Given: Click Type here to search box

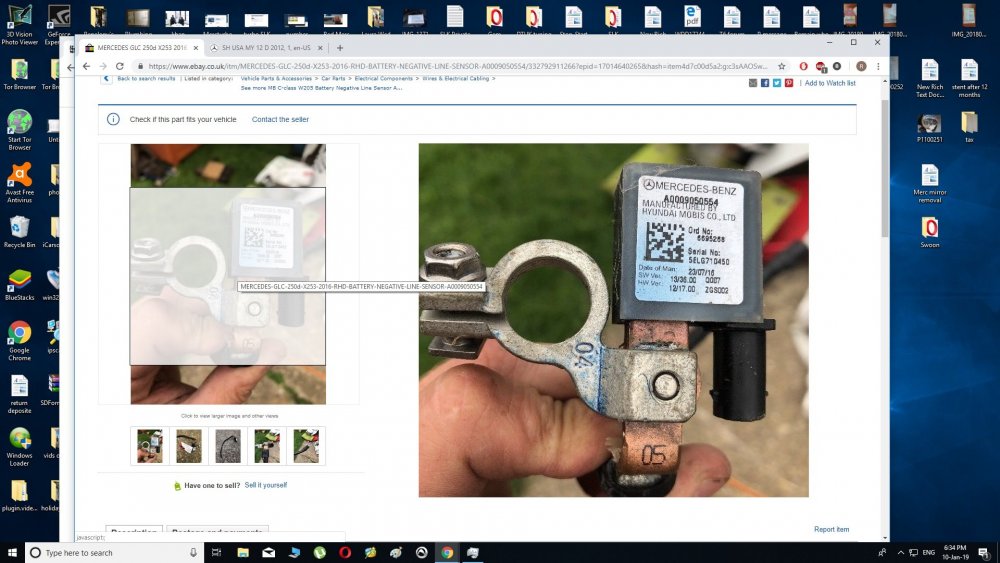Looking at the screenshot, I should pyautogui.click(x=114, y=552).
